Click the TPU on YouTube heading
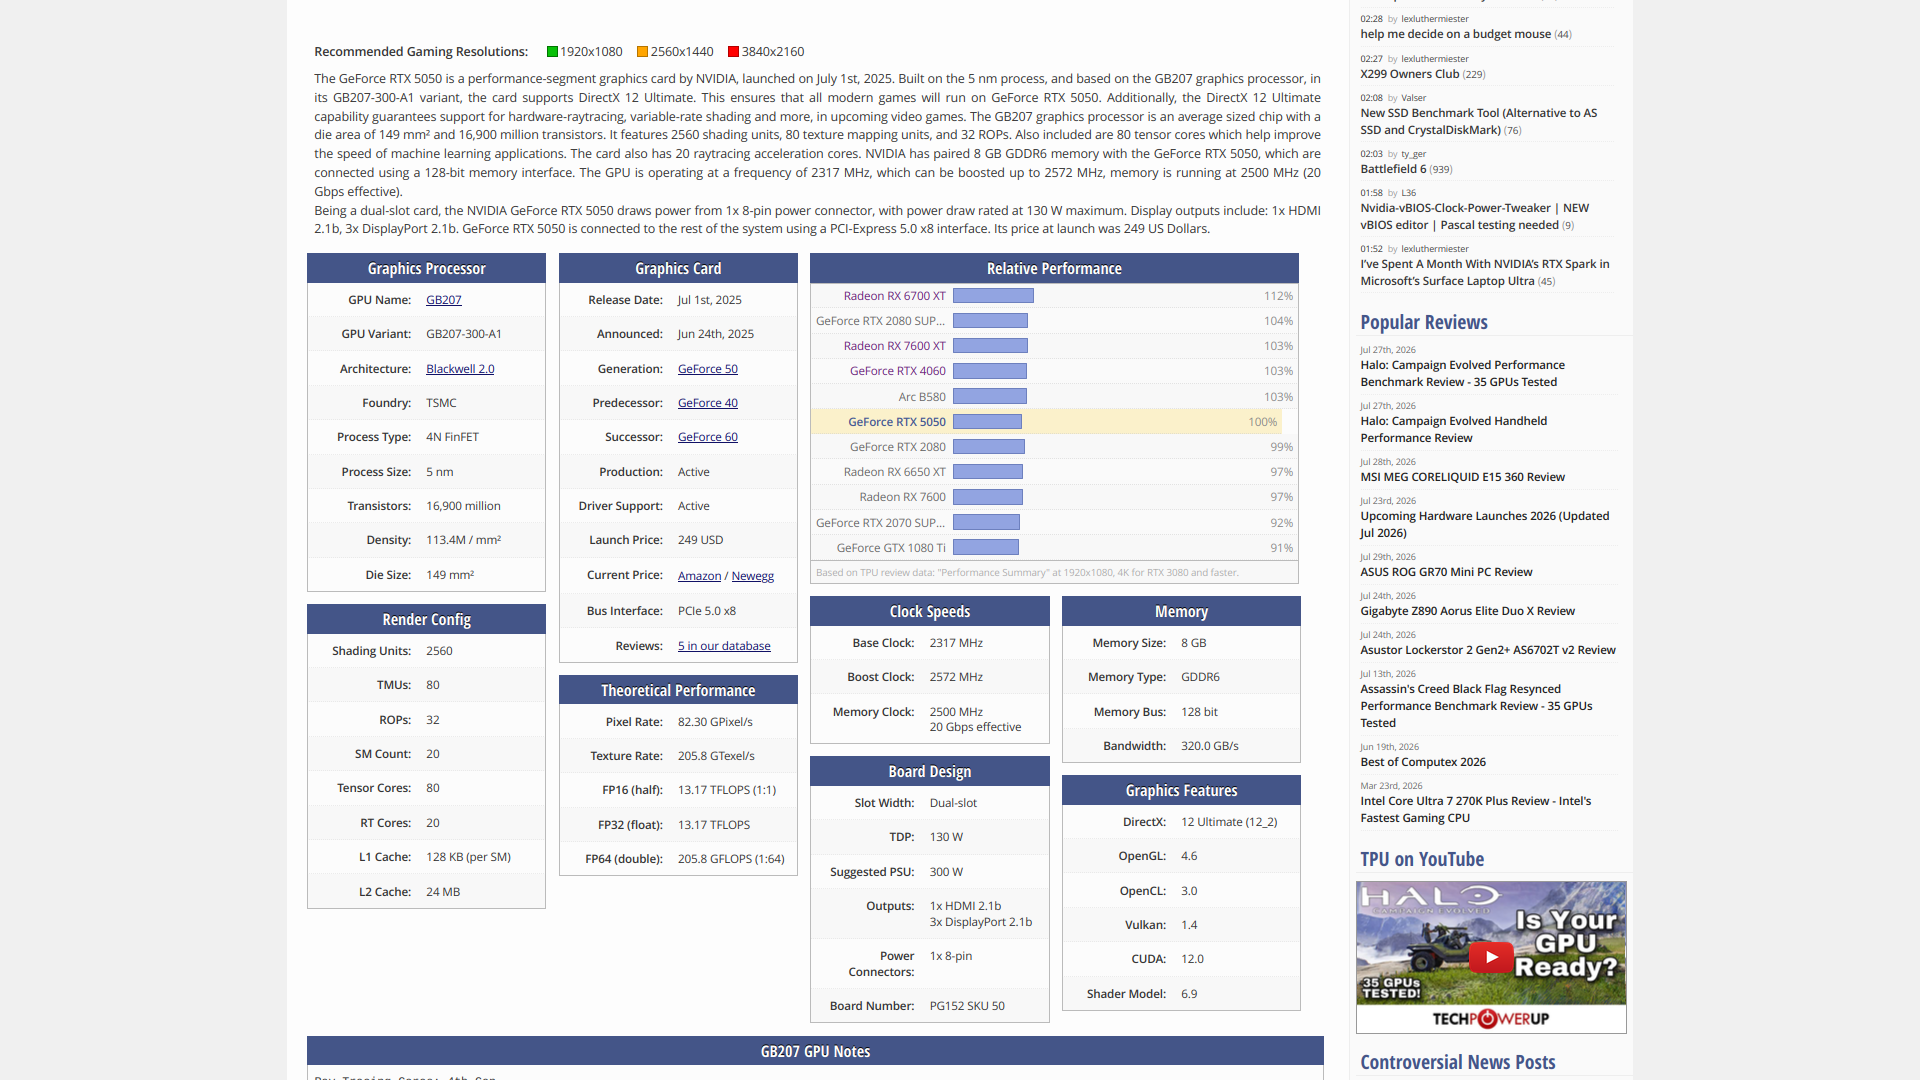This screenshot has width=1920, height=1080. click(x=1421, y=859)
